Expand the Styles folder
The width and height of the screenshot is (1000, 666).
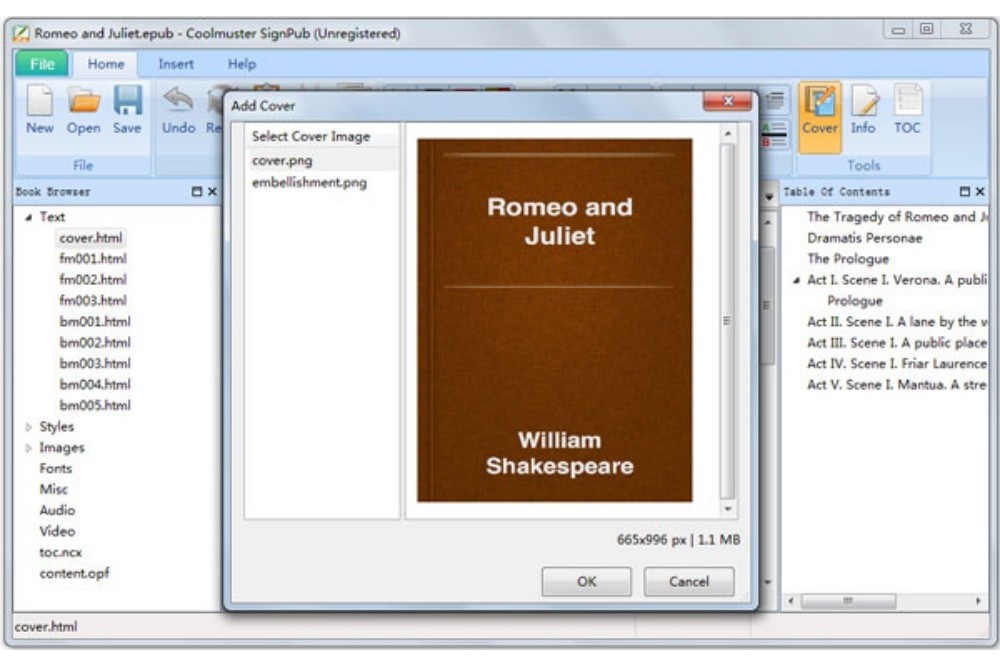tap(28, 427)
